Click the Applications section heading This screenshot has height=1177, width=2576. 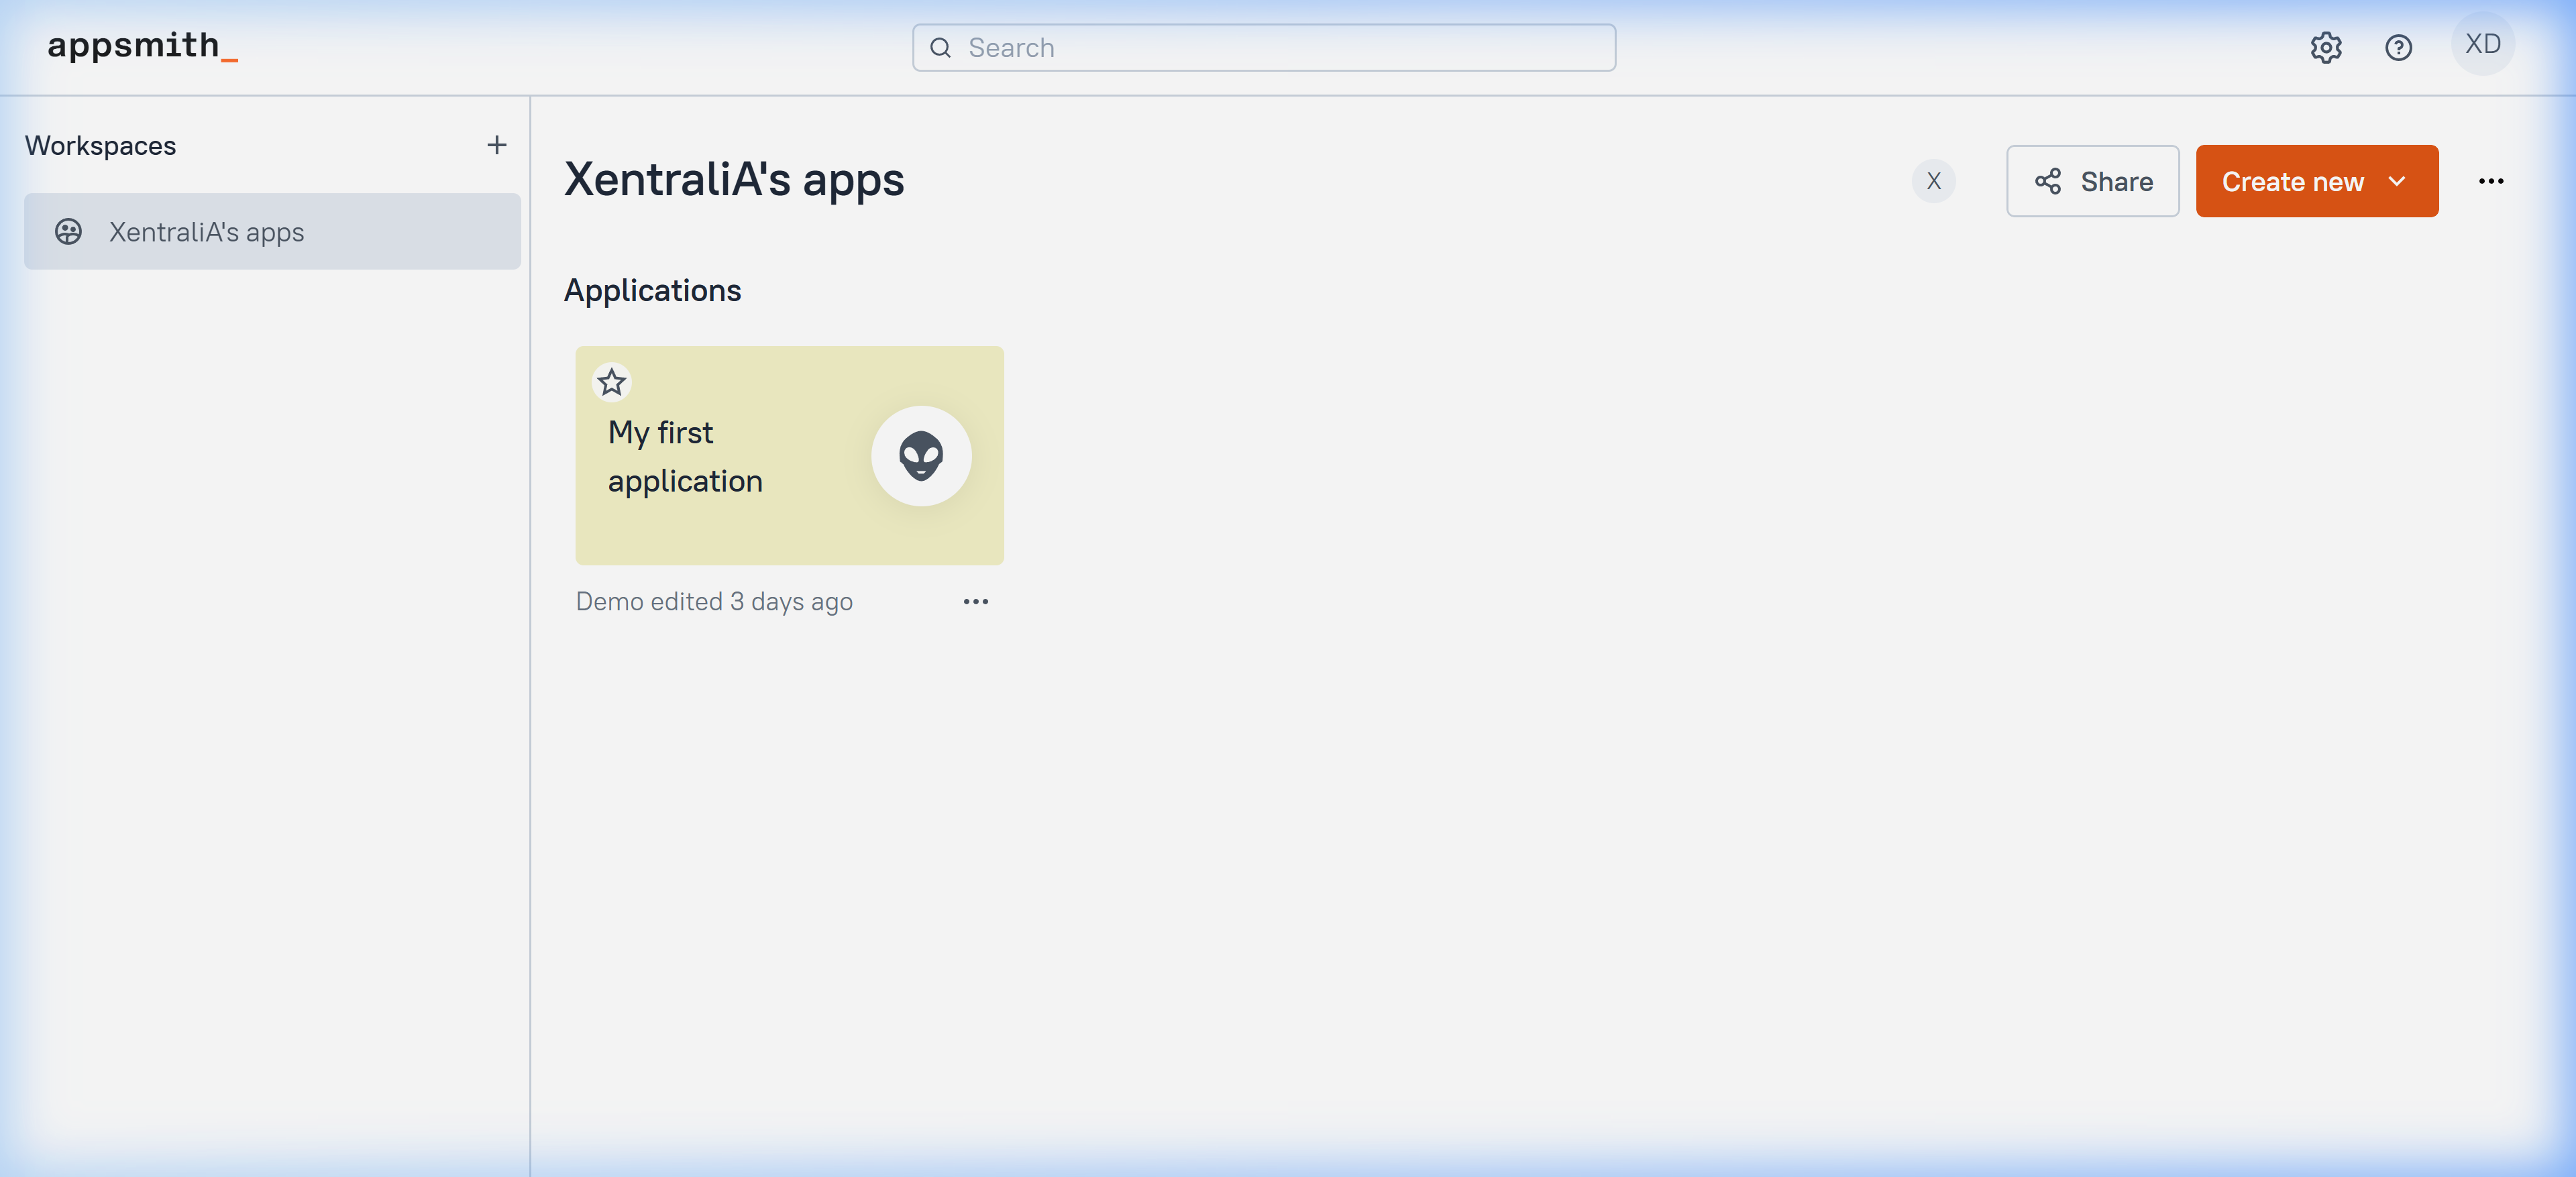pos(652,290)
